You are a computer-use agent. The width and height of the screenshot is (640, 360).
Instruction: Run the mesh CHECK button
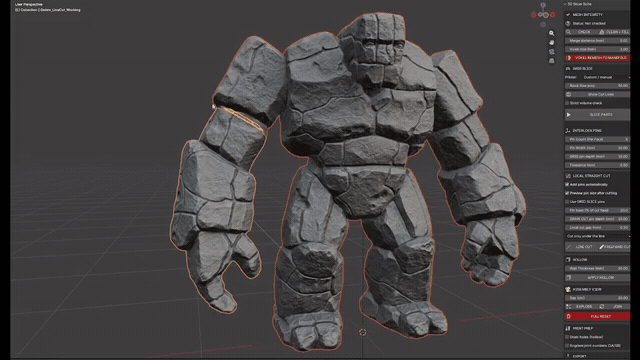click(580, 32)
